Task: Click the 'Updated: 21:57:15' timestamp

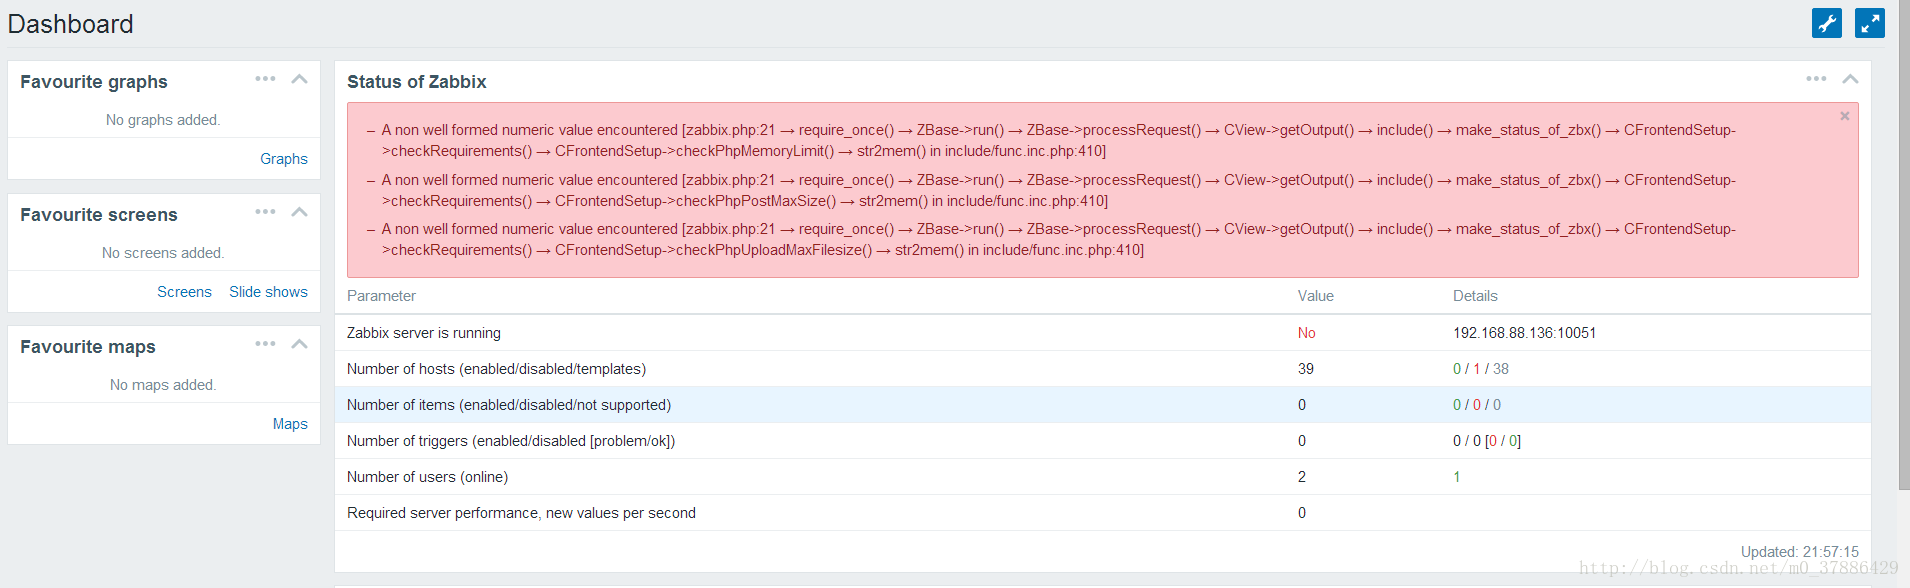Action: (1800, 552)
